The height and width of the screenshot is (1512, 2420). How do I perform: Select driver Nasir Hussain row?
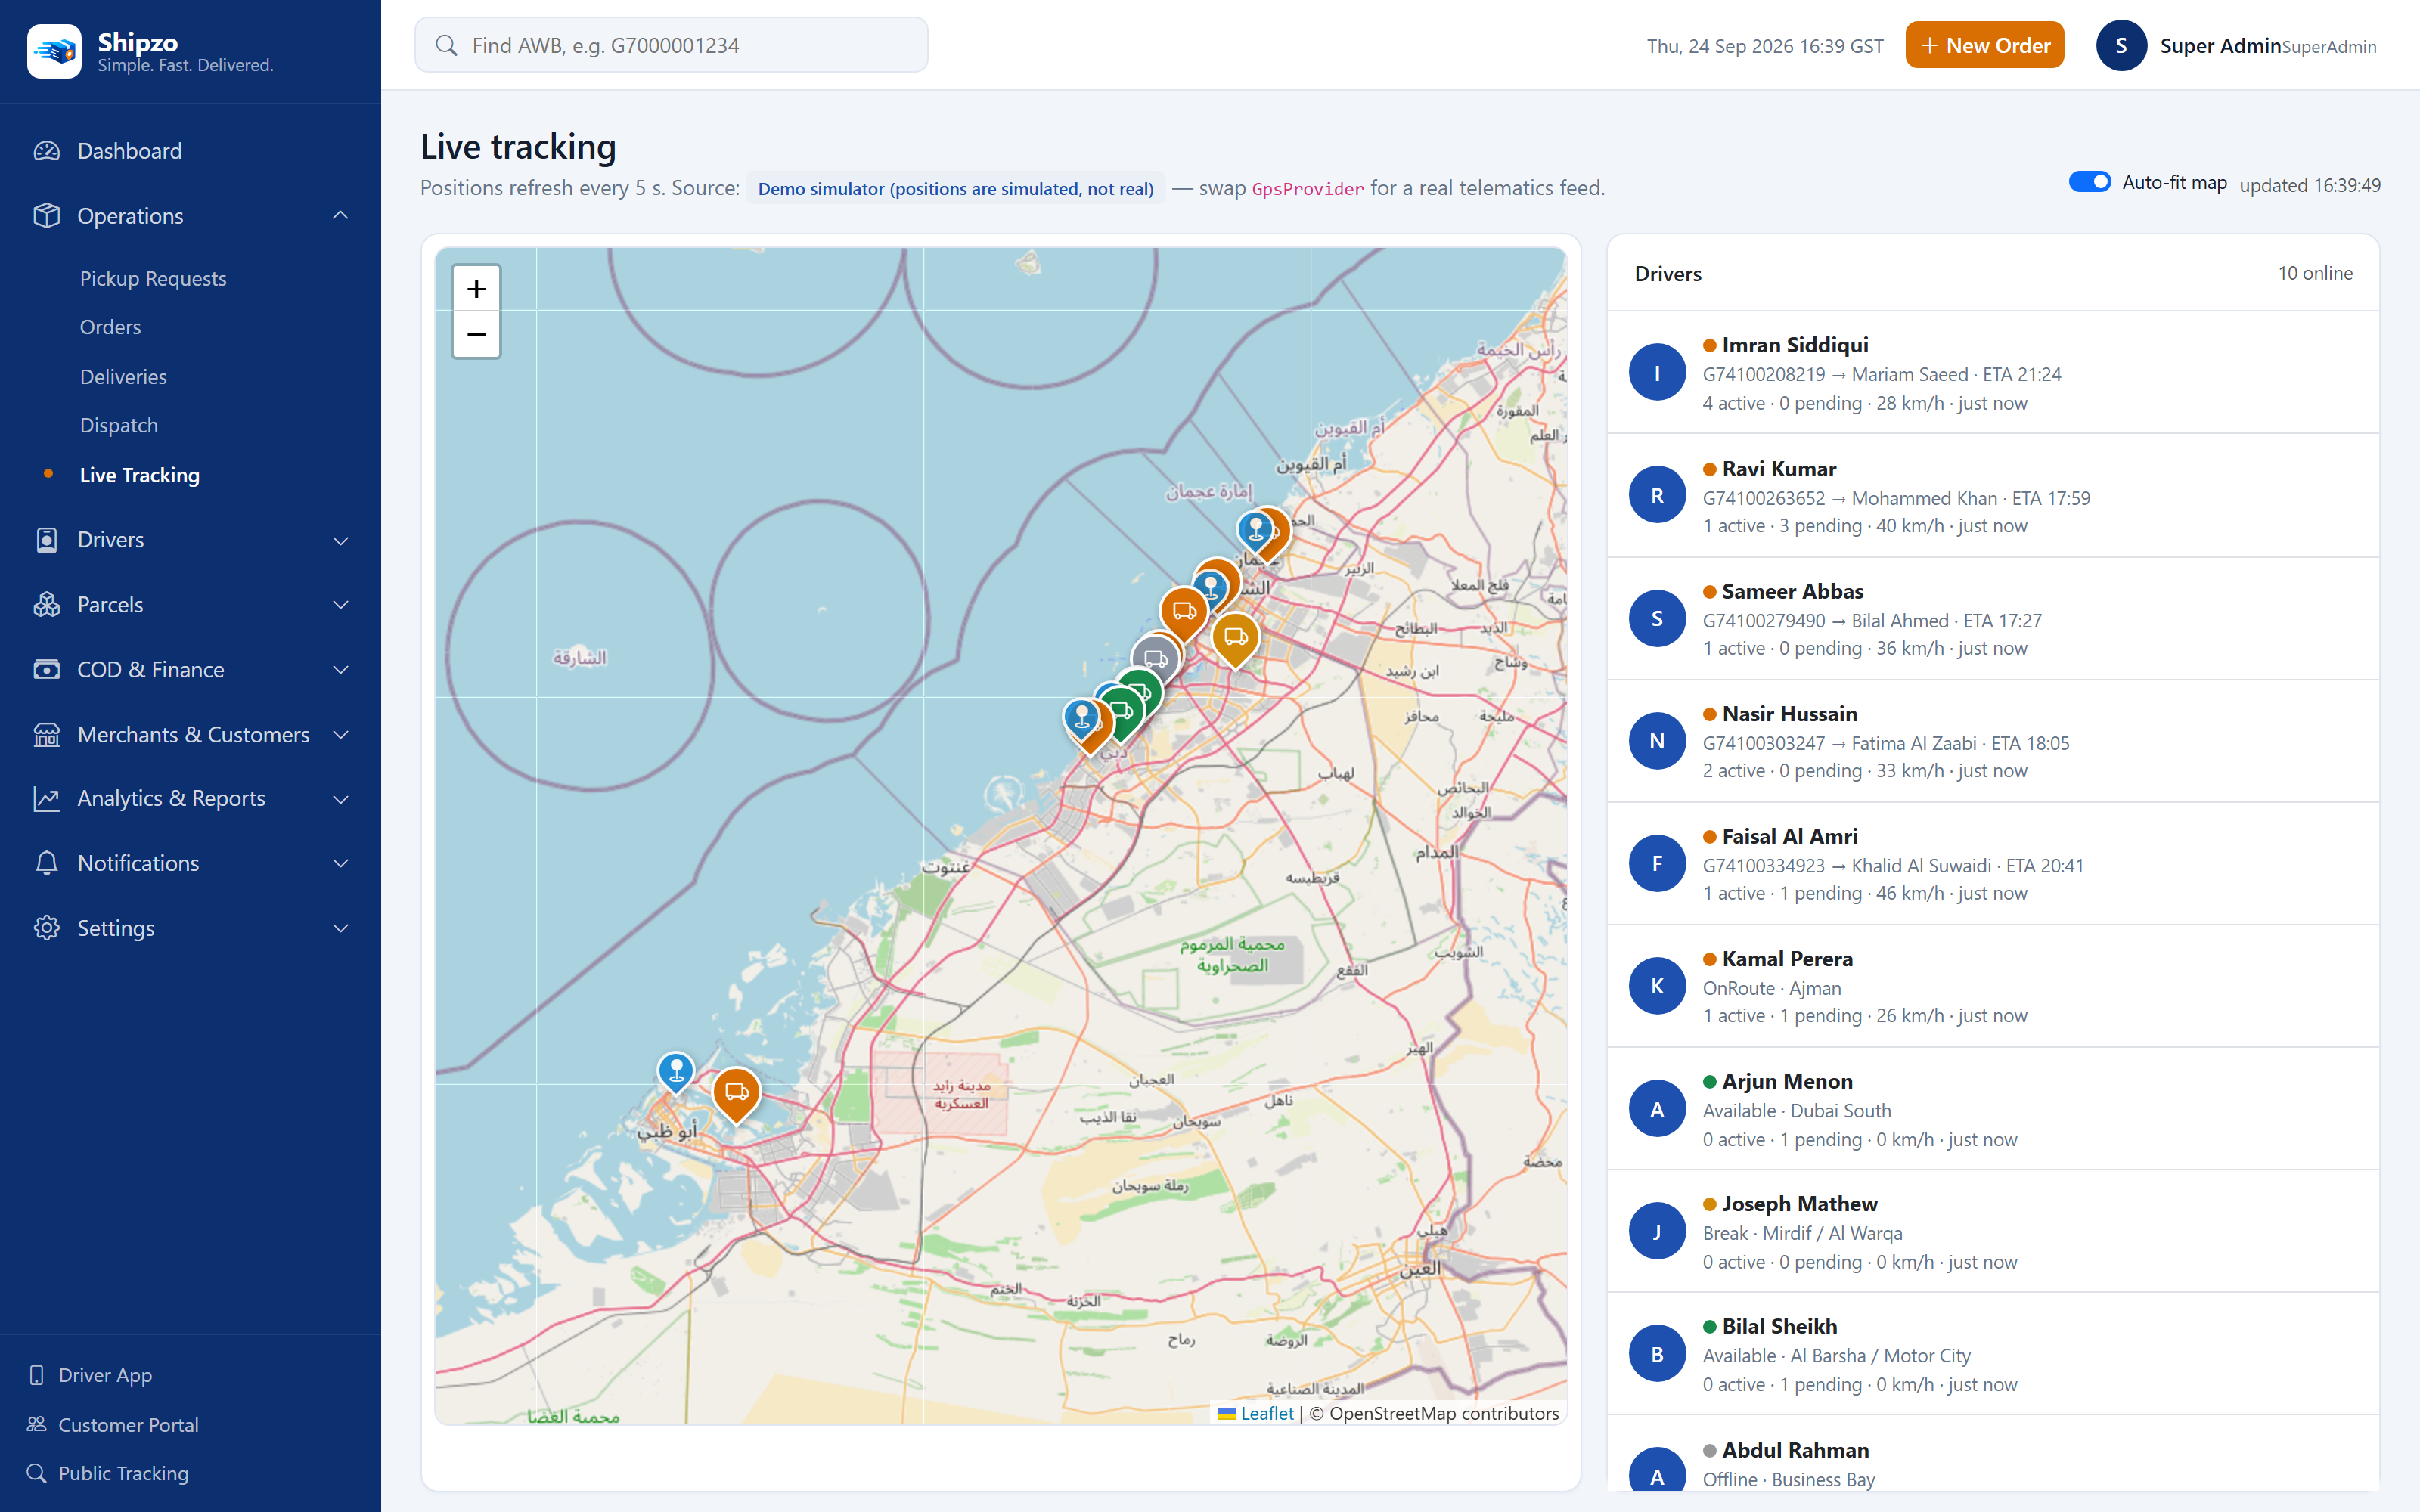pyautogui.click(x=1992, y=741)
